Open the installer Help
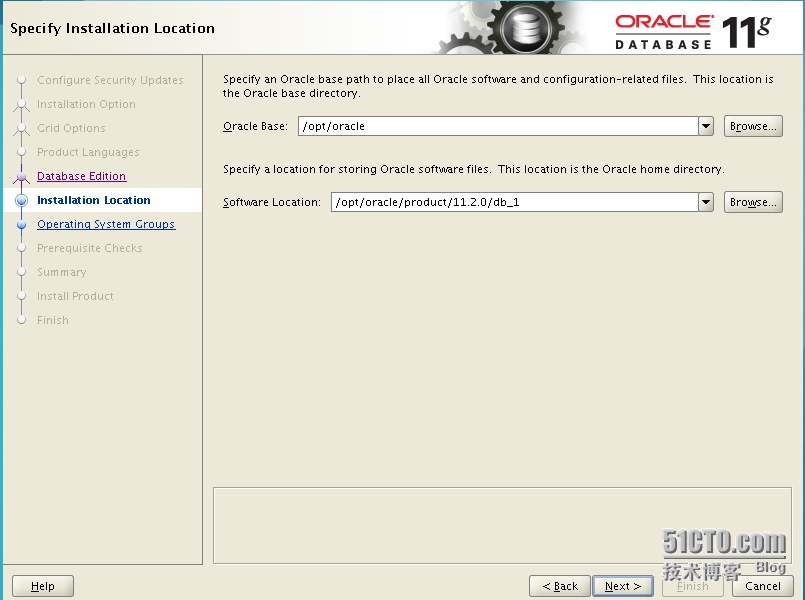Viewport: 805px width, 600px height. [x=43, y=586]
